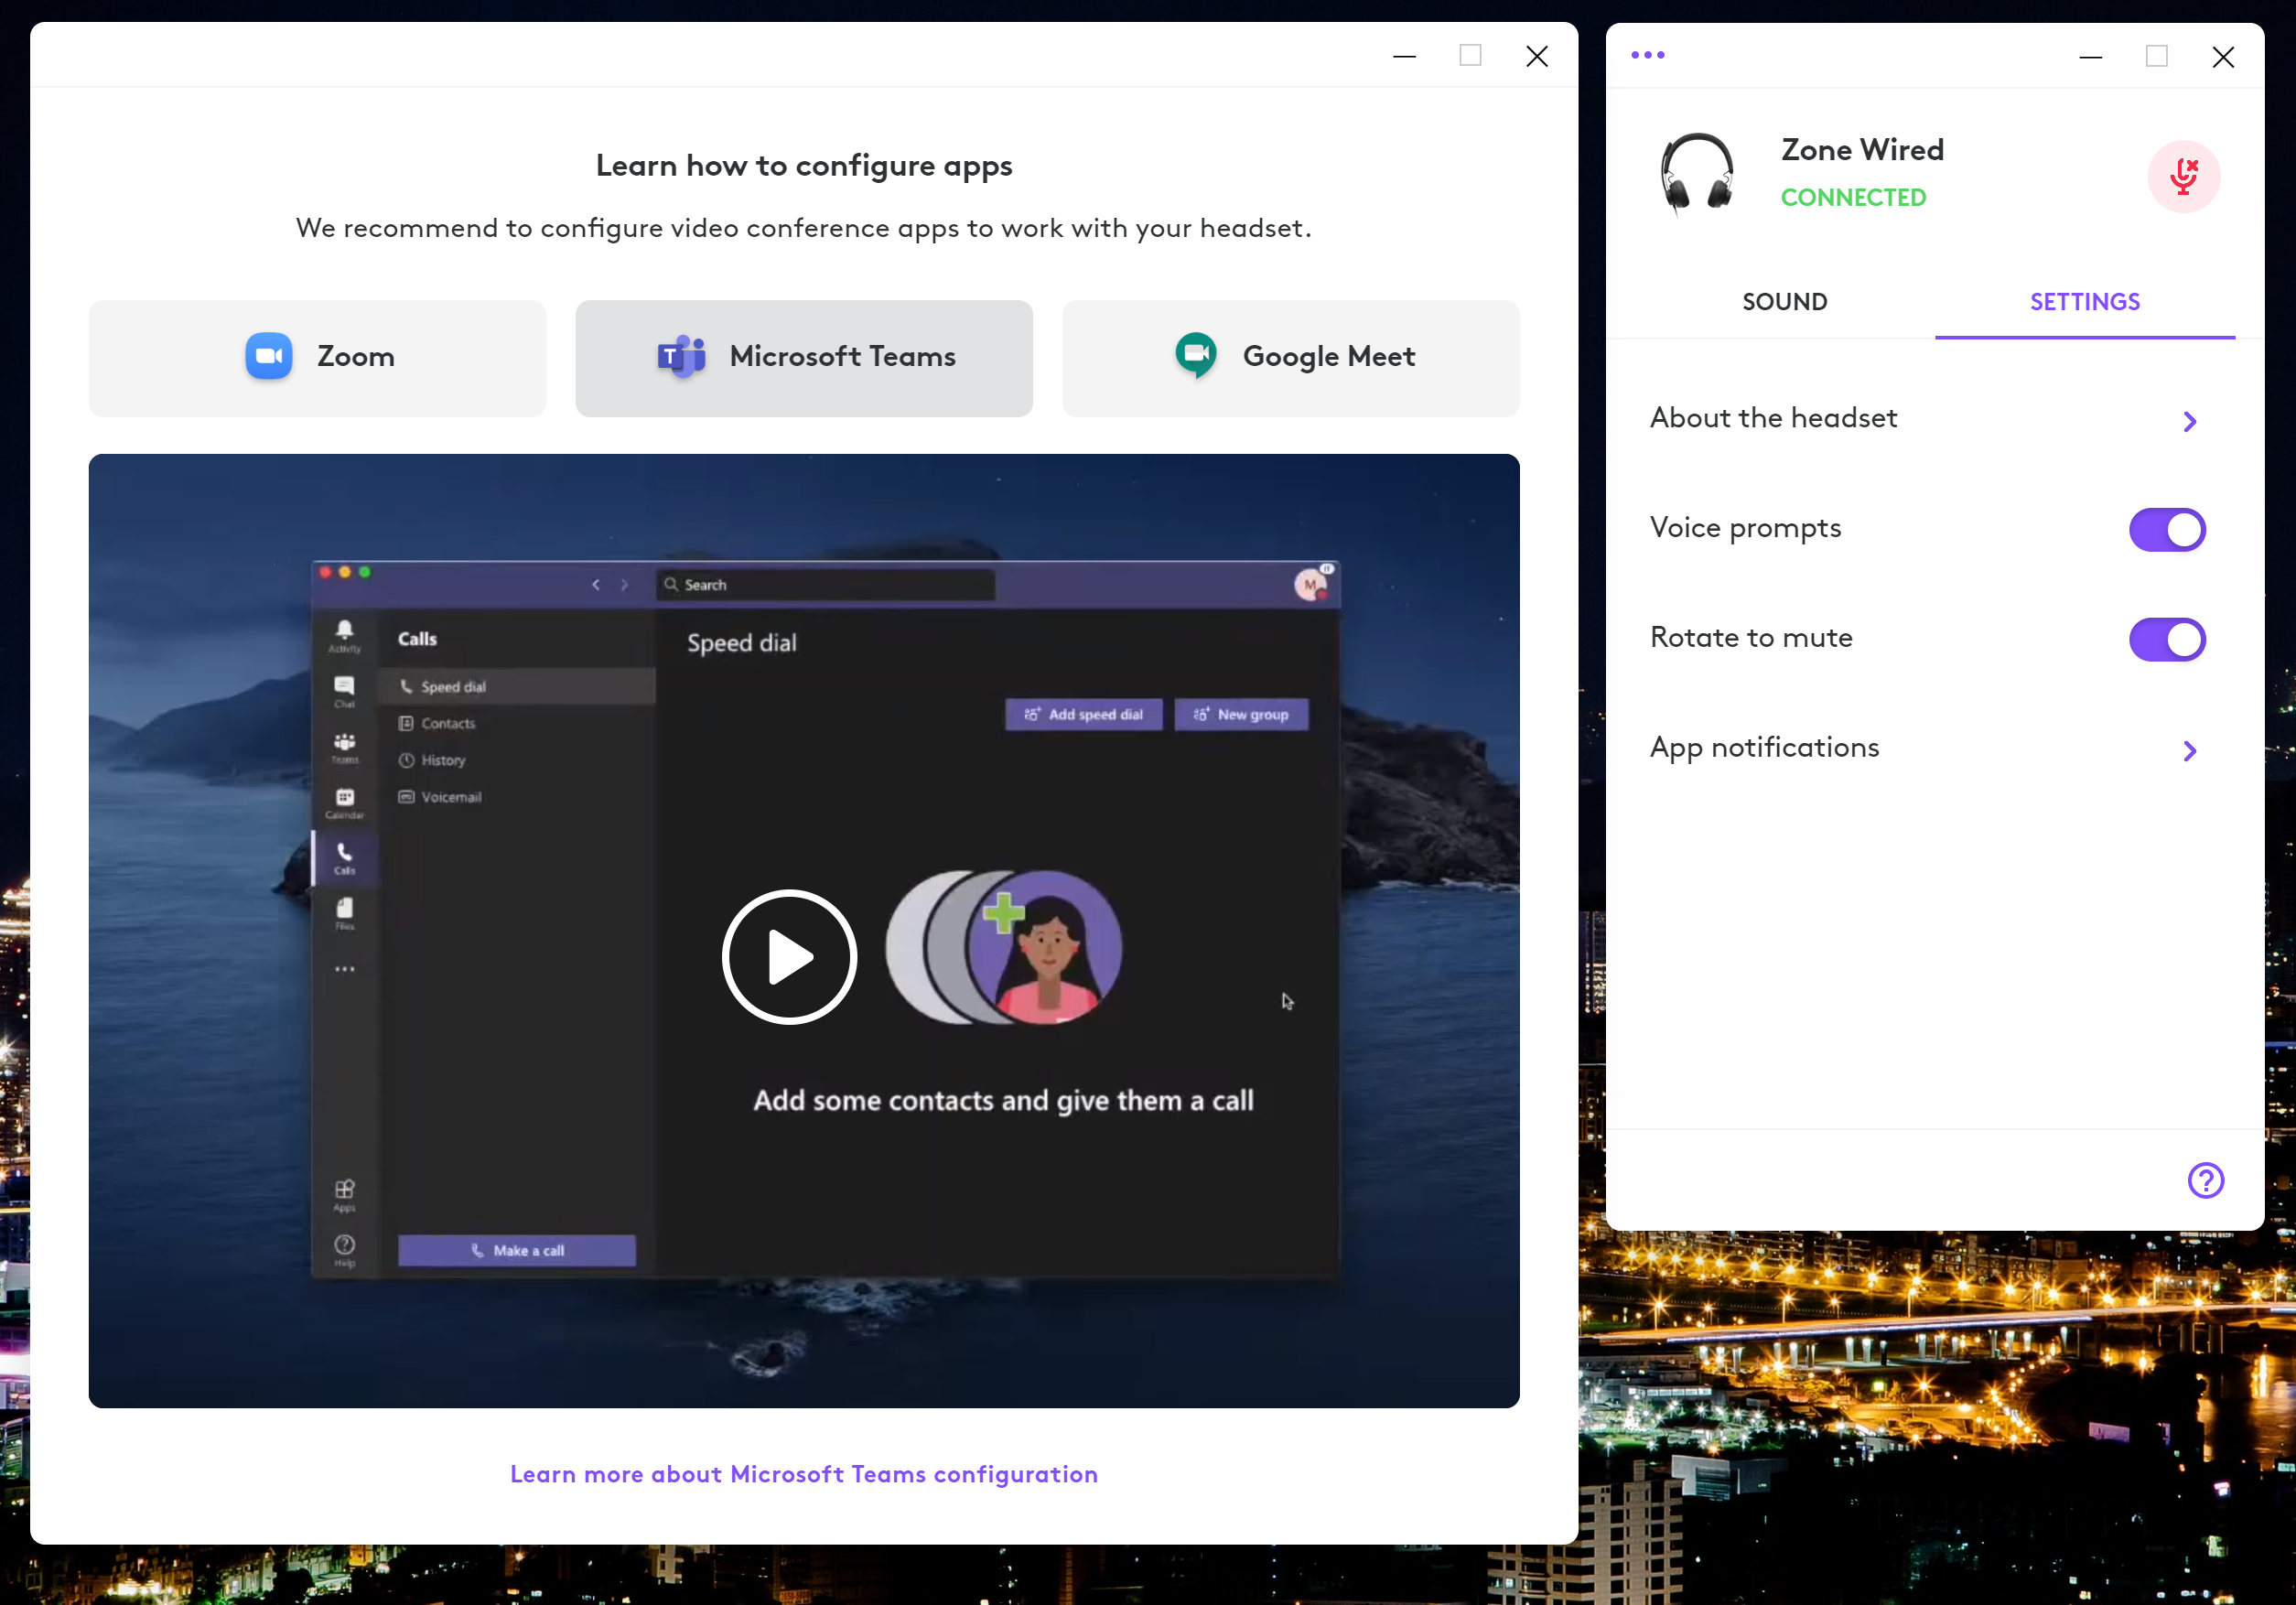Open App notifications chevron arrow

(x=2189, y=750)
